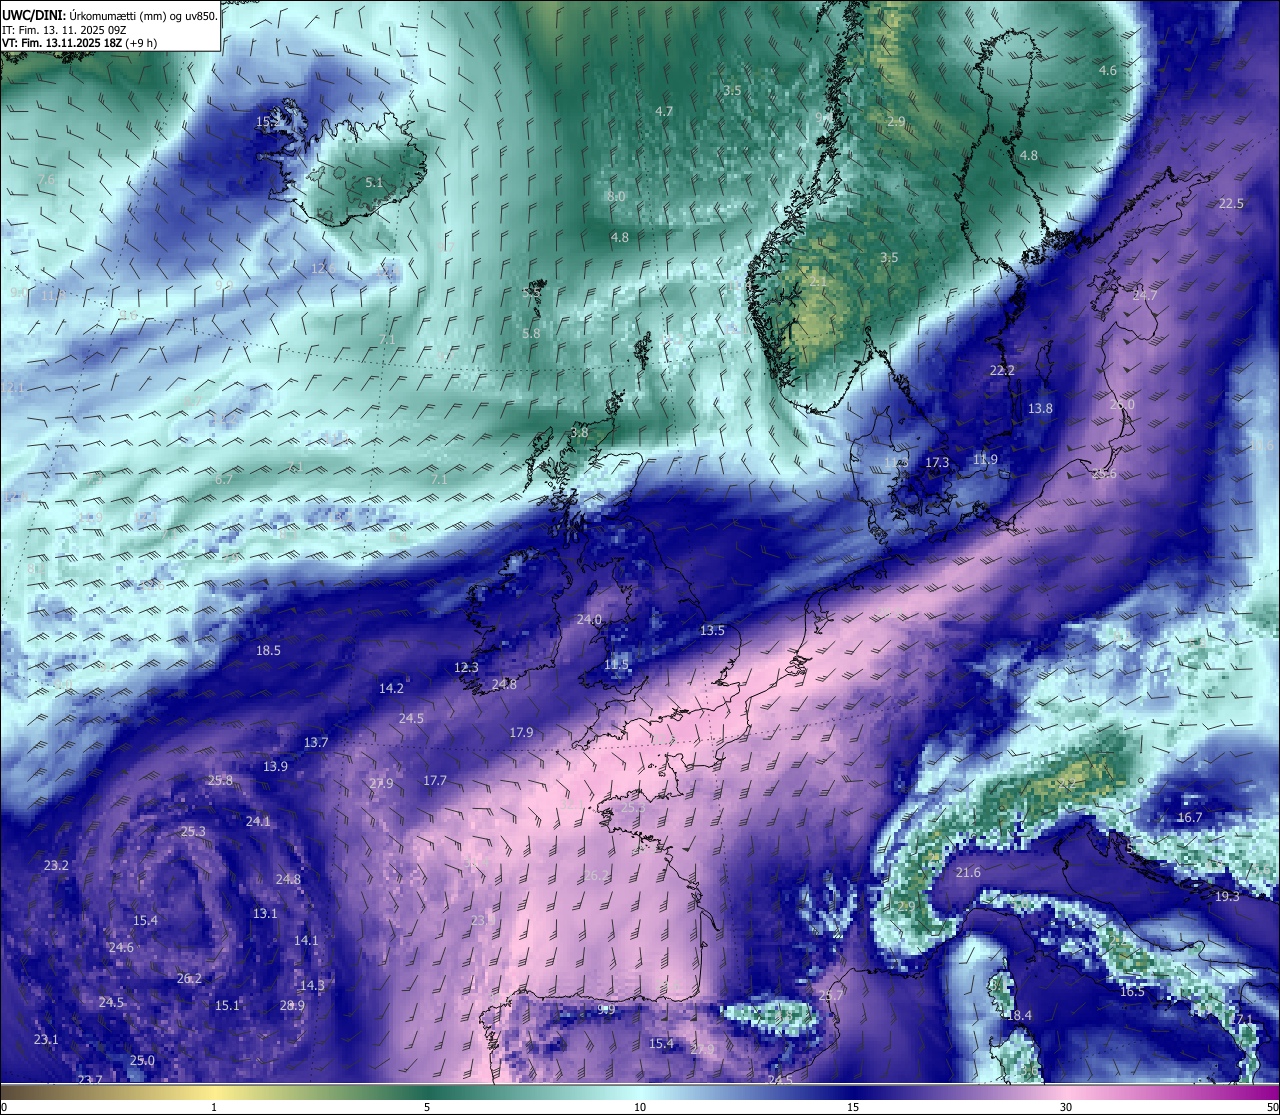Click the 23.1 value on the map
The height and width of the screenshot is (1115, 1280).
click(x=46, y=1039)
